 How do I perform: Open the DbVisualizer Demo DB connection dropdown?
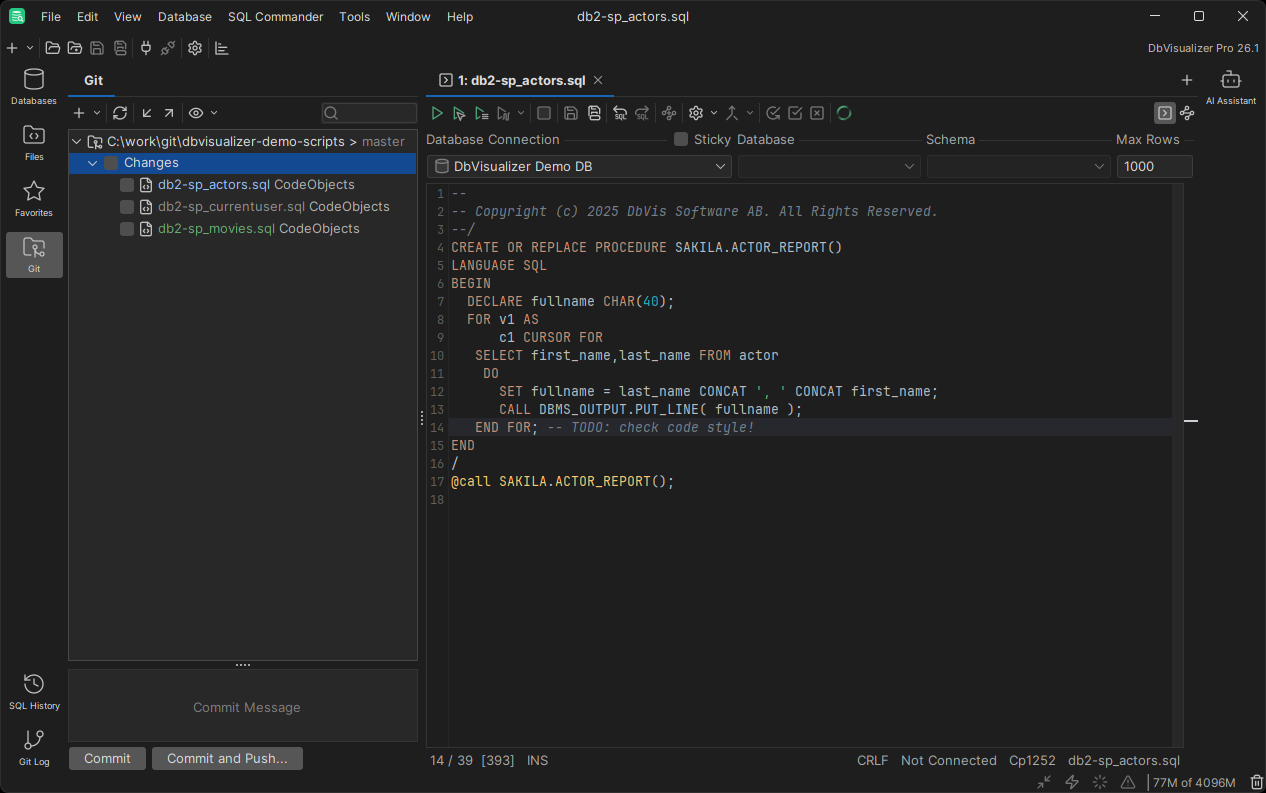click(x=579, y=167)
